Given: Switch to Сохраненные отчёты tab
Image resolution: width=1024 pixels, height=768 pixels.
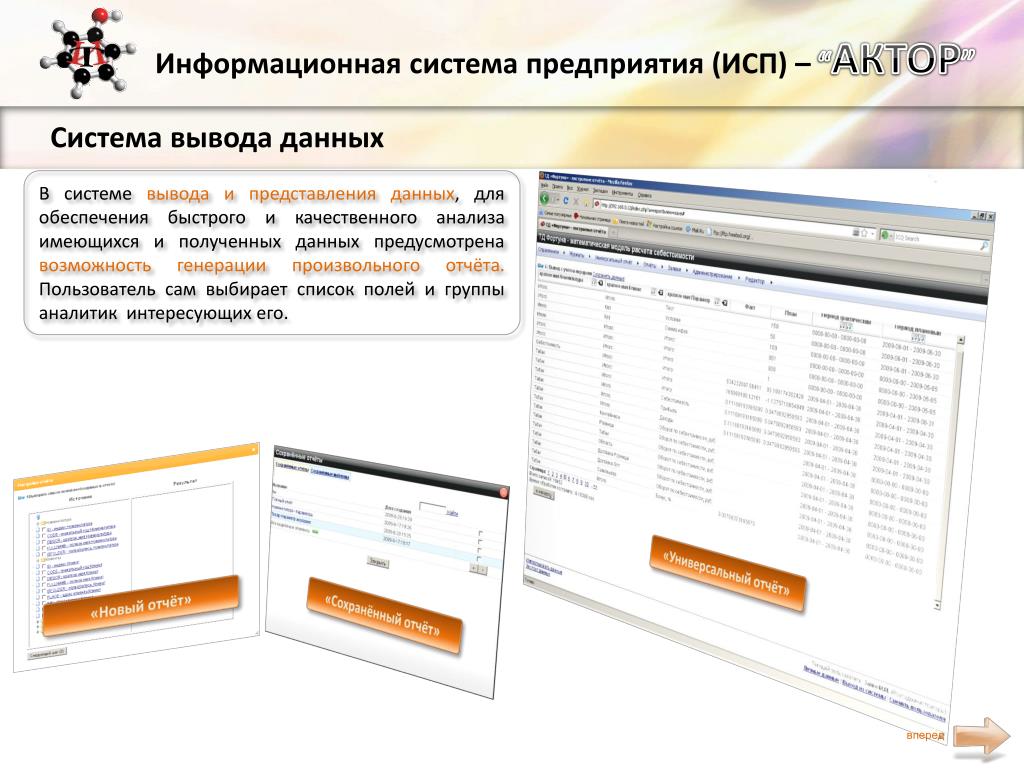Looking at the screenshot, I should pos(291,468).
